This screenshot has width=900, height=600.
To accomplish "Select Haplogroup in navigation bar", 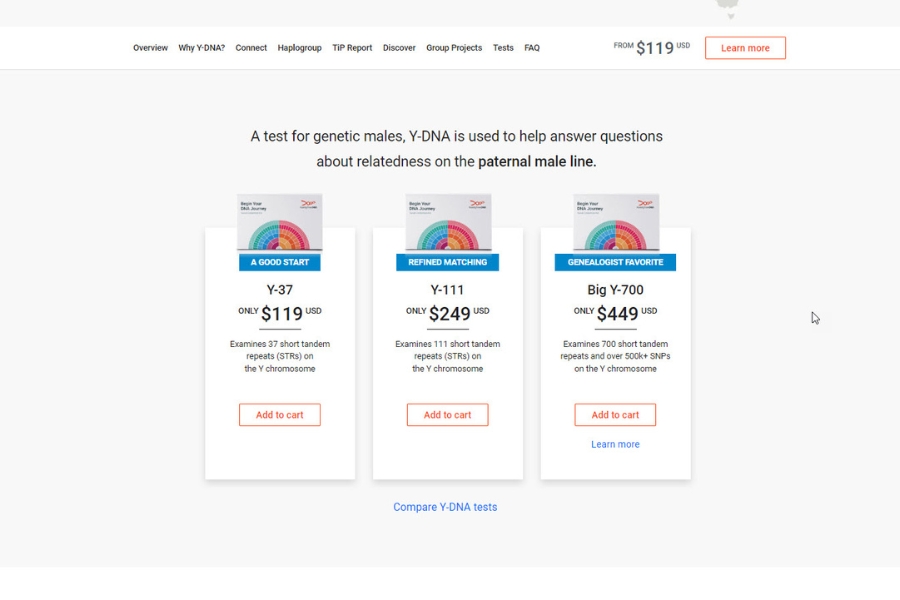I will point(299,48).
